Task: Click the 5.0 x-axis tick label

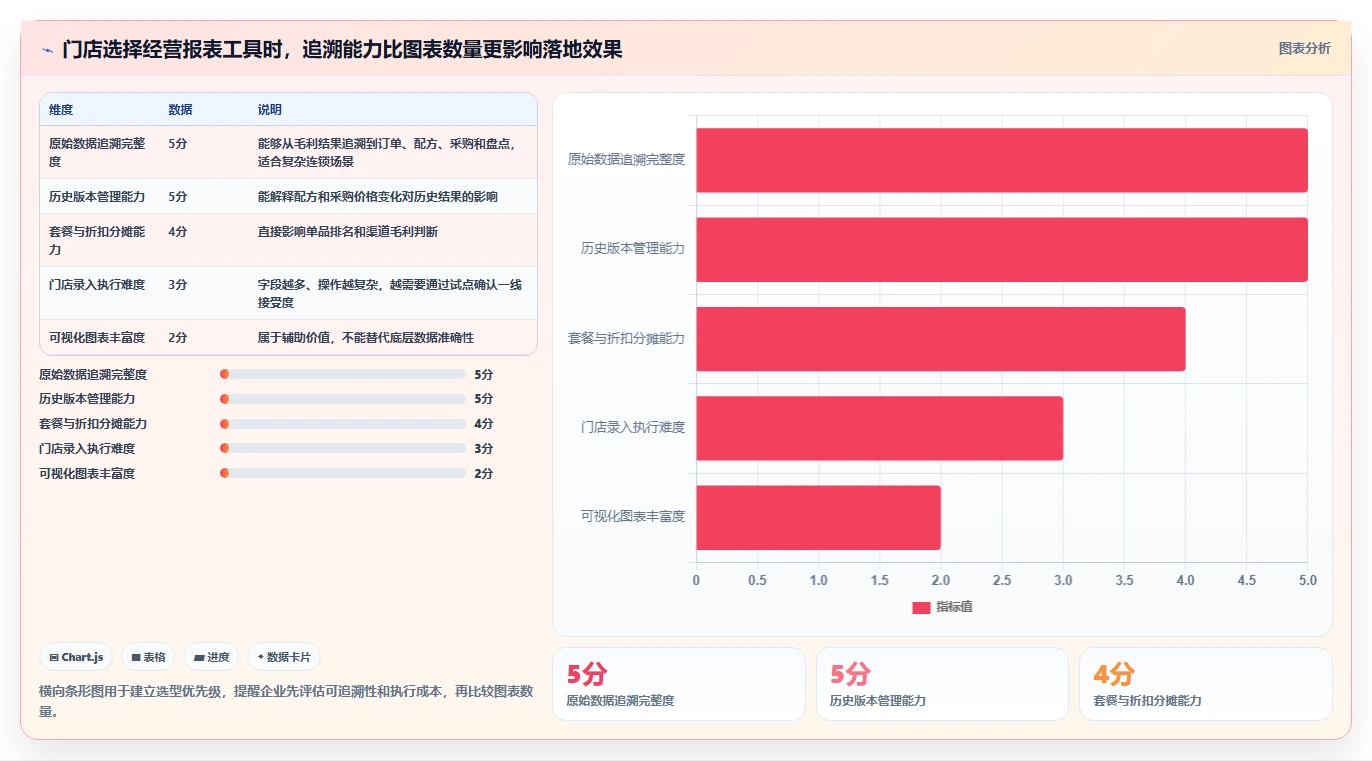Action: pos(1307,581)
